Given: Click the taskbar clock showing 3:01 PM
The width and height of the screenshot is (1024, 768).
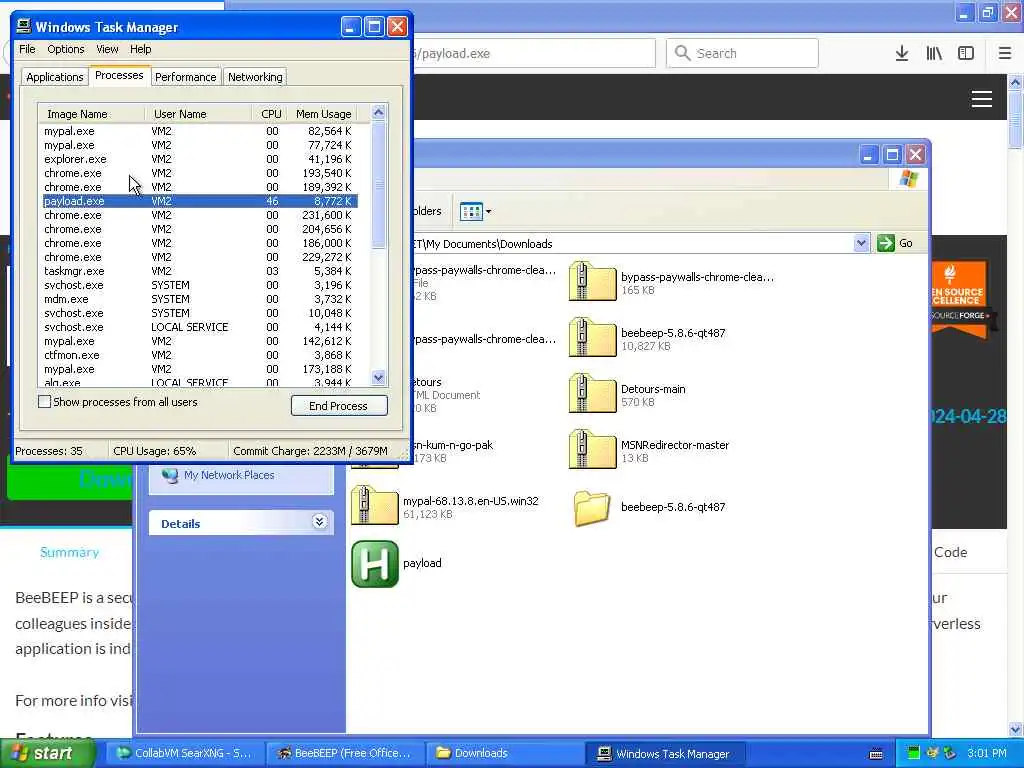Looking at the screenshot, I should pos(987,754).
